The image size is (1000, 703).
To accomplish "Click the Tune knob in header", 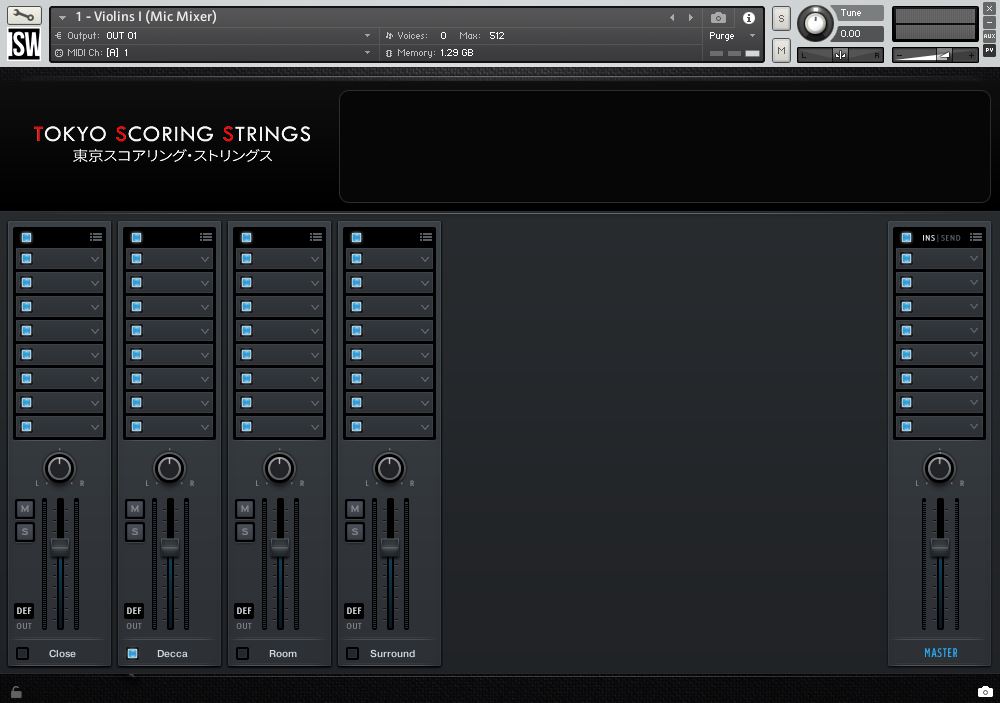I will click(816, 24).
